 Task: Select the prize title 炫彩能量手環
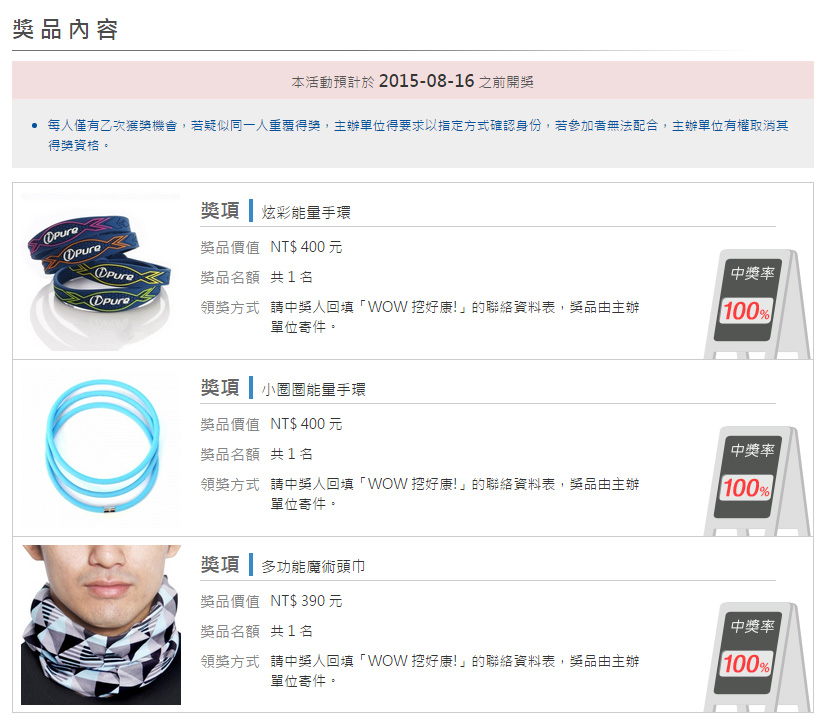[x=306, y=212]
